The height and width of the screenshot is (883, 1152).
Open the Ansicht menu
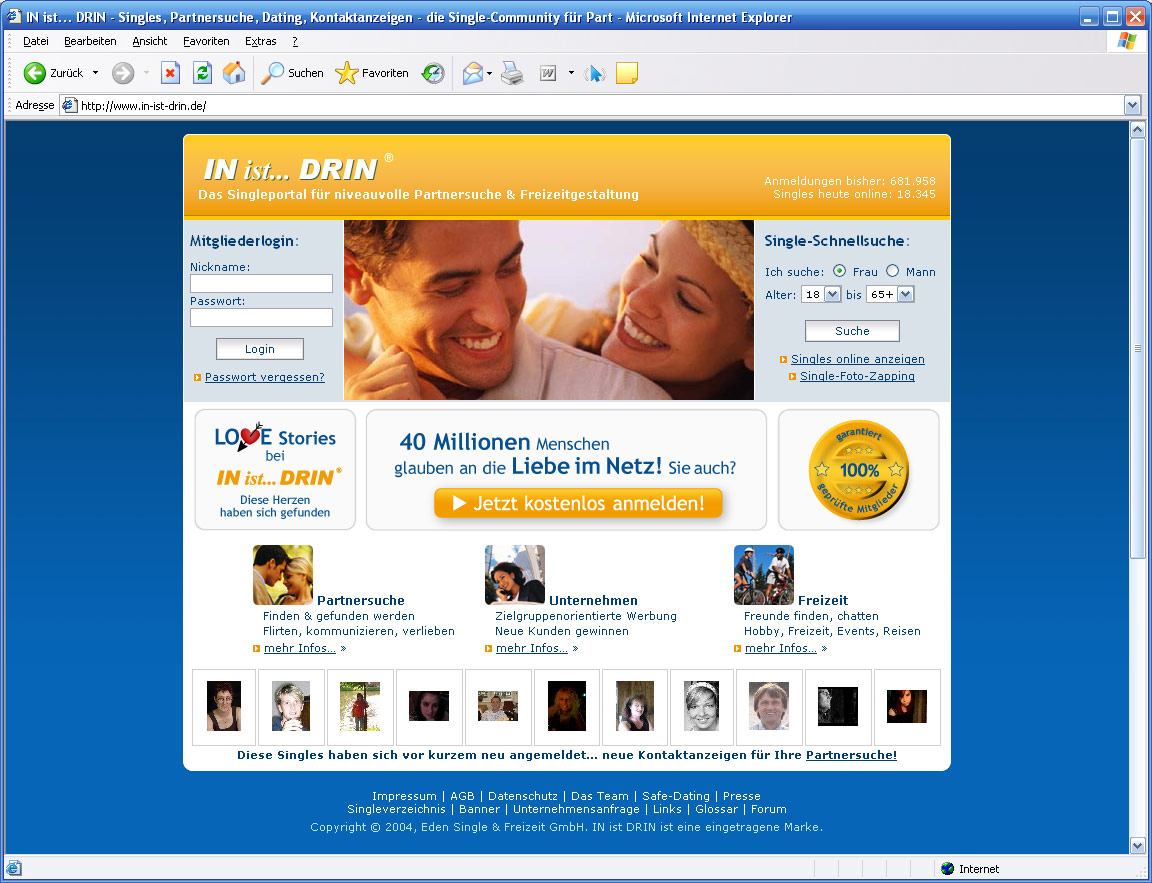pyautogui.click(x=150, y=41)
